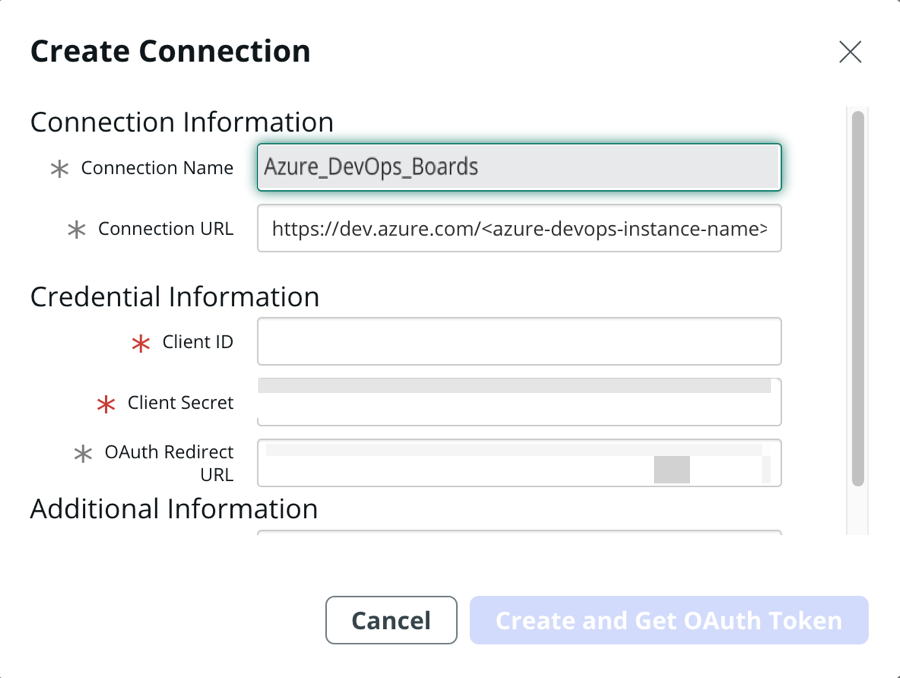Click the Connection URL field

click(x=519, y=228)
